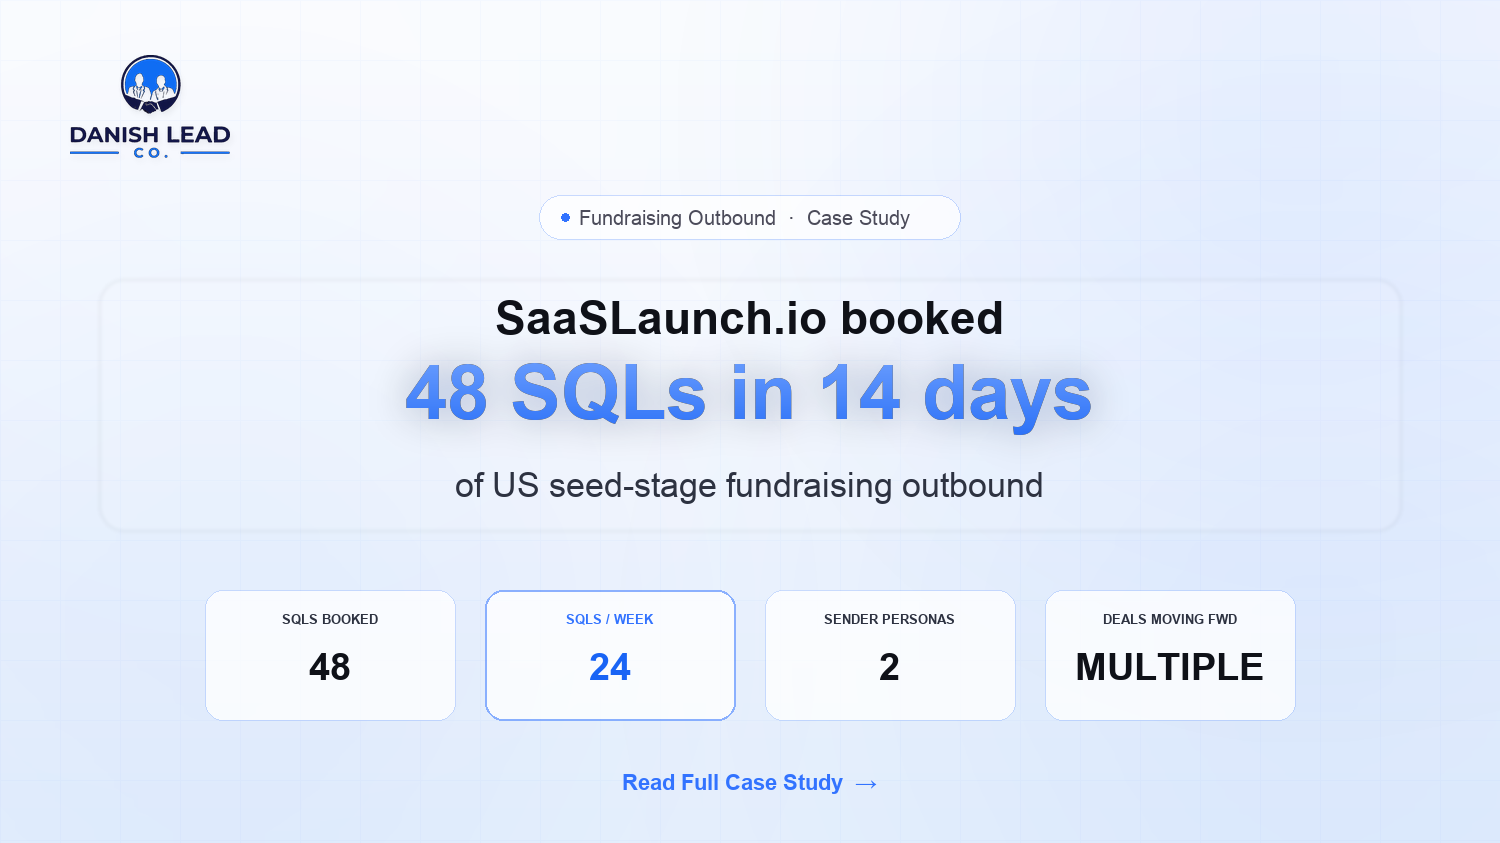This screenshot has height=843, width=1500.
Task: Select the SQLS BOOKED stat card
Action: [330, 655]
